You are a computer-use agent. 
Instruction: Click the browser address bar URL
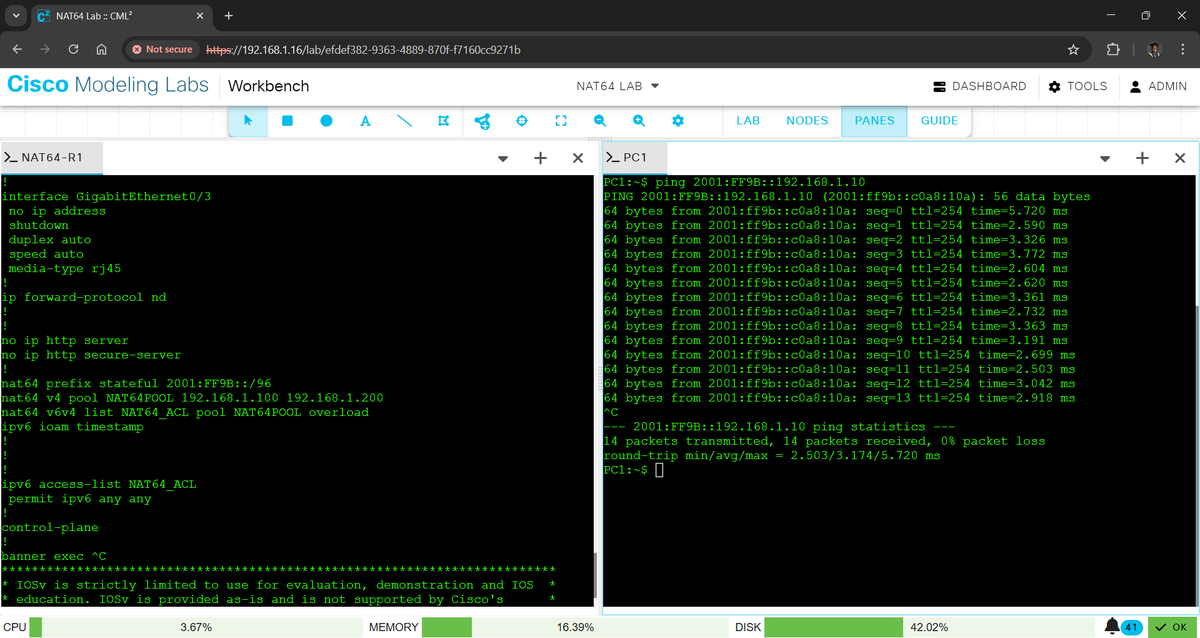click(363, 49)
